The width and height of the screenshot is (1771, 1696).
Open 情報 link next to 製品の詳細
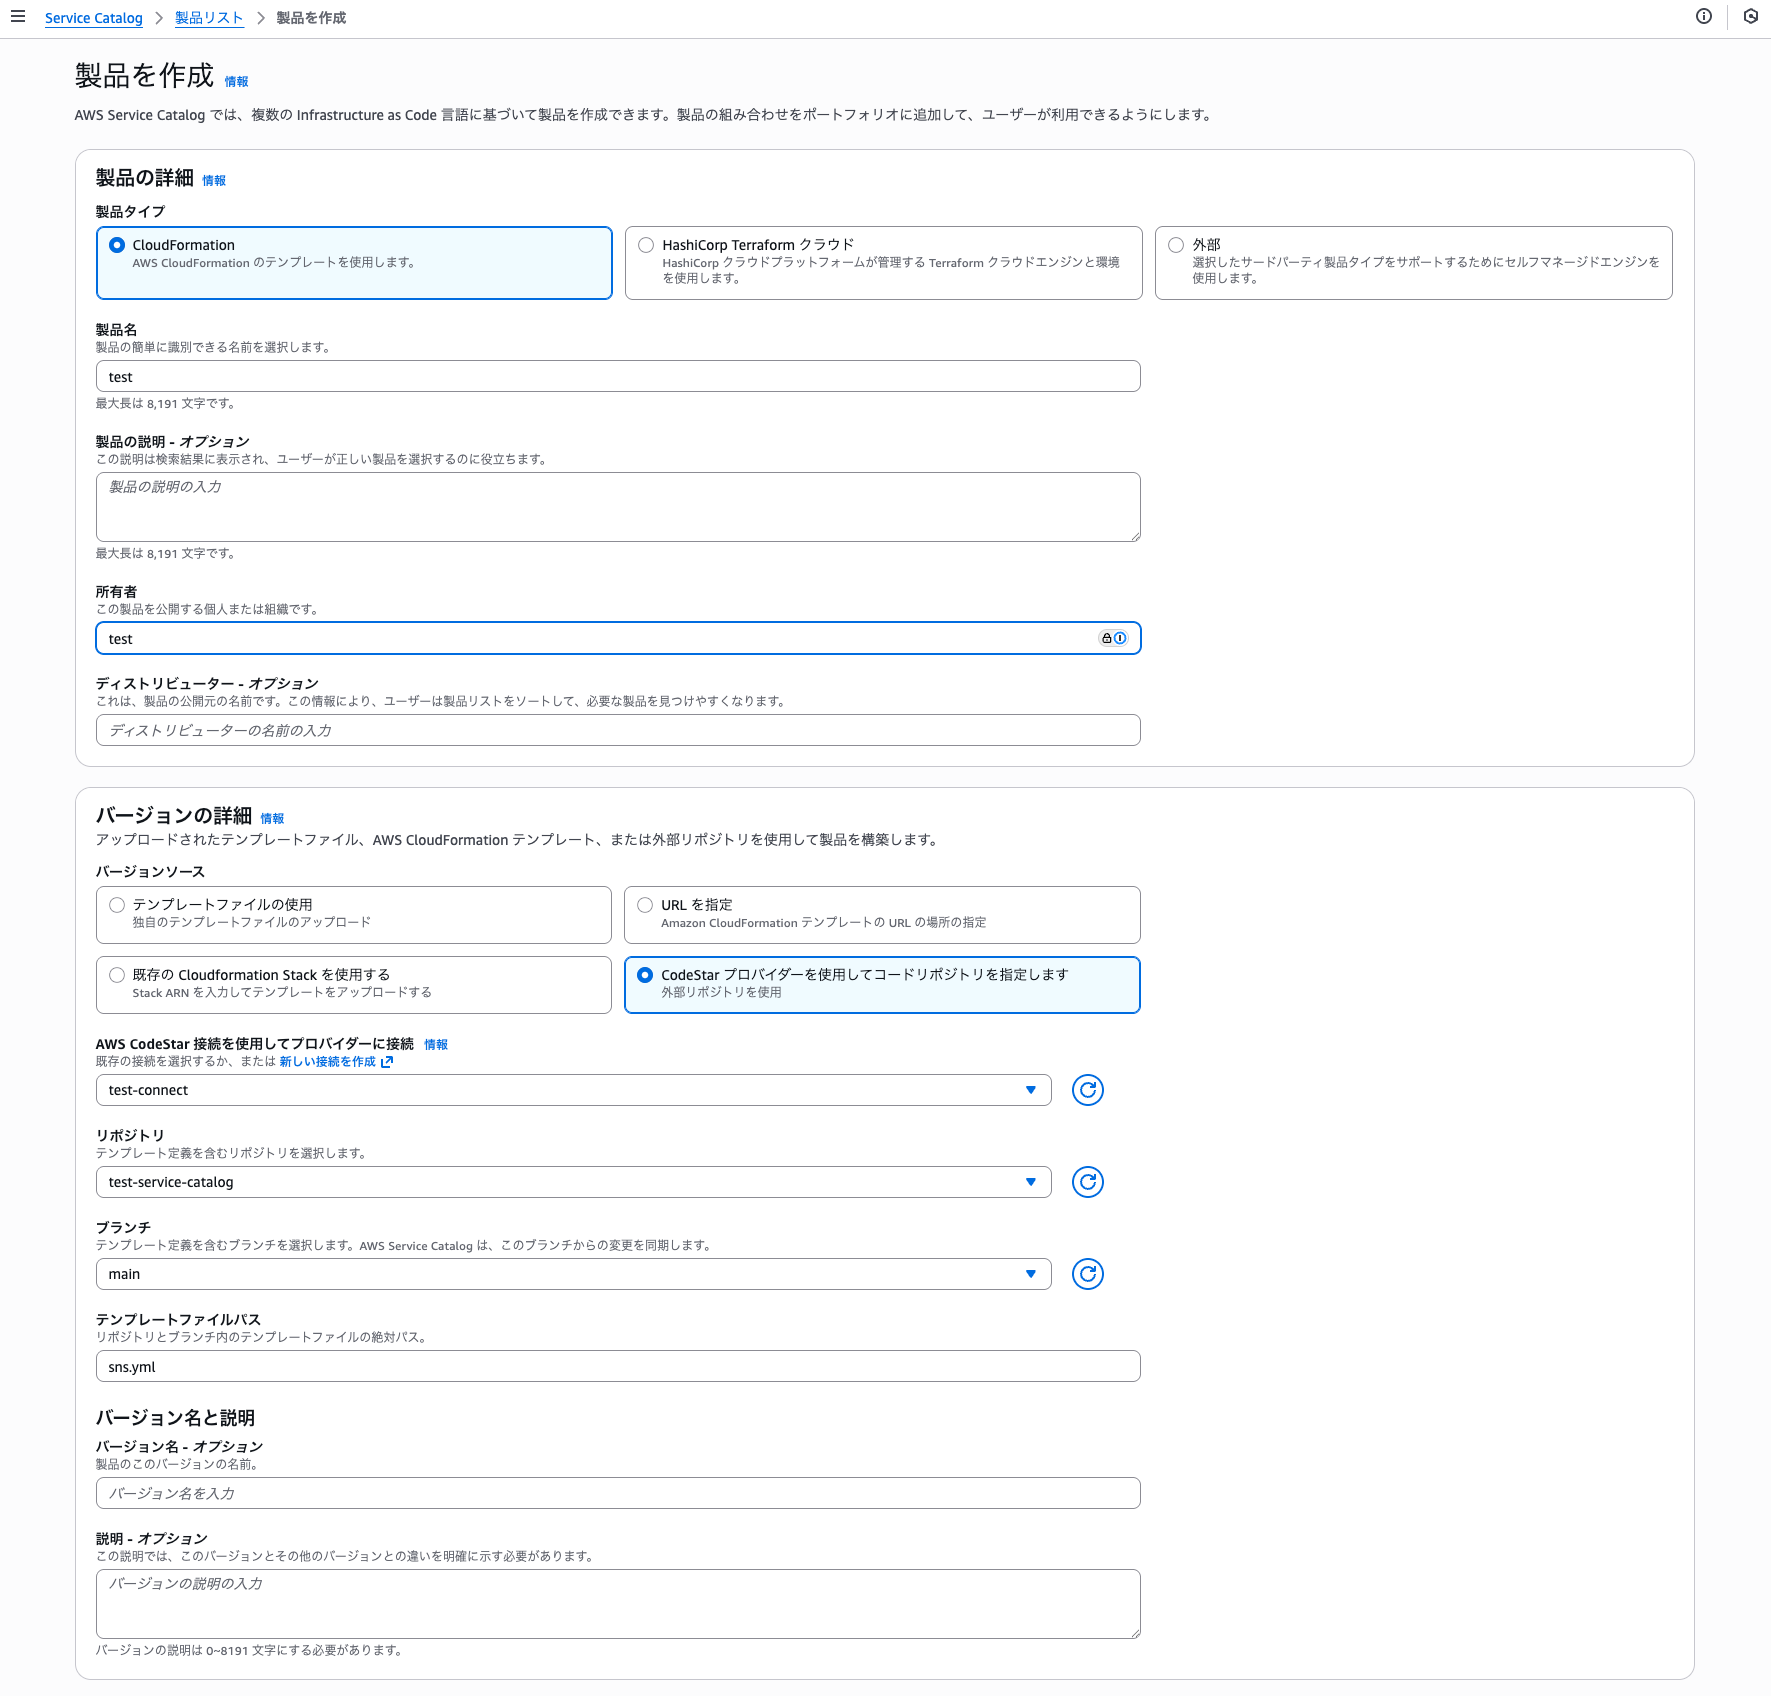(214, 181)
